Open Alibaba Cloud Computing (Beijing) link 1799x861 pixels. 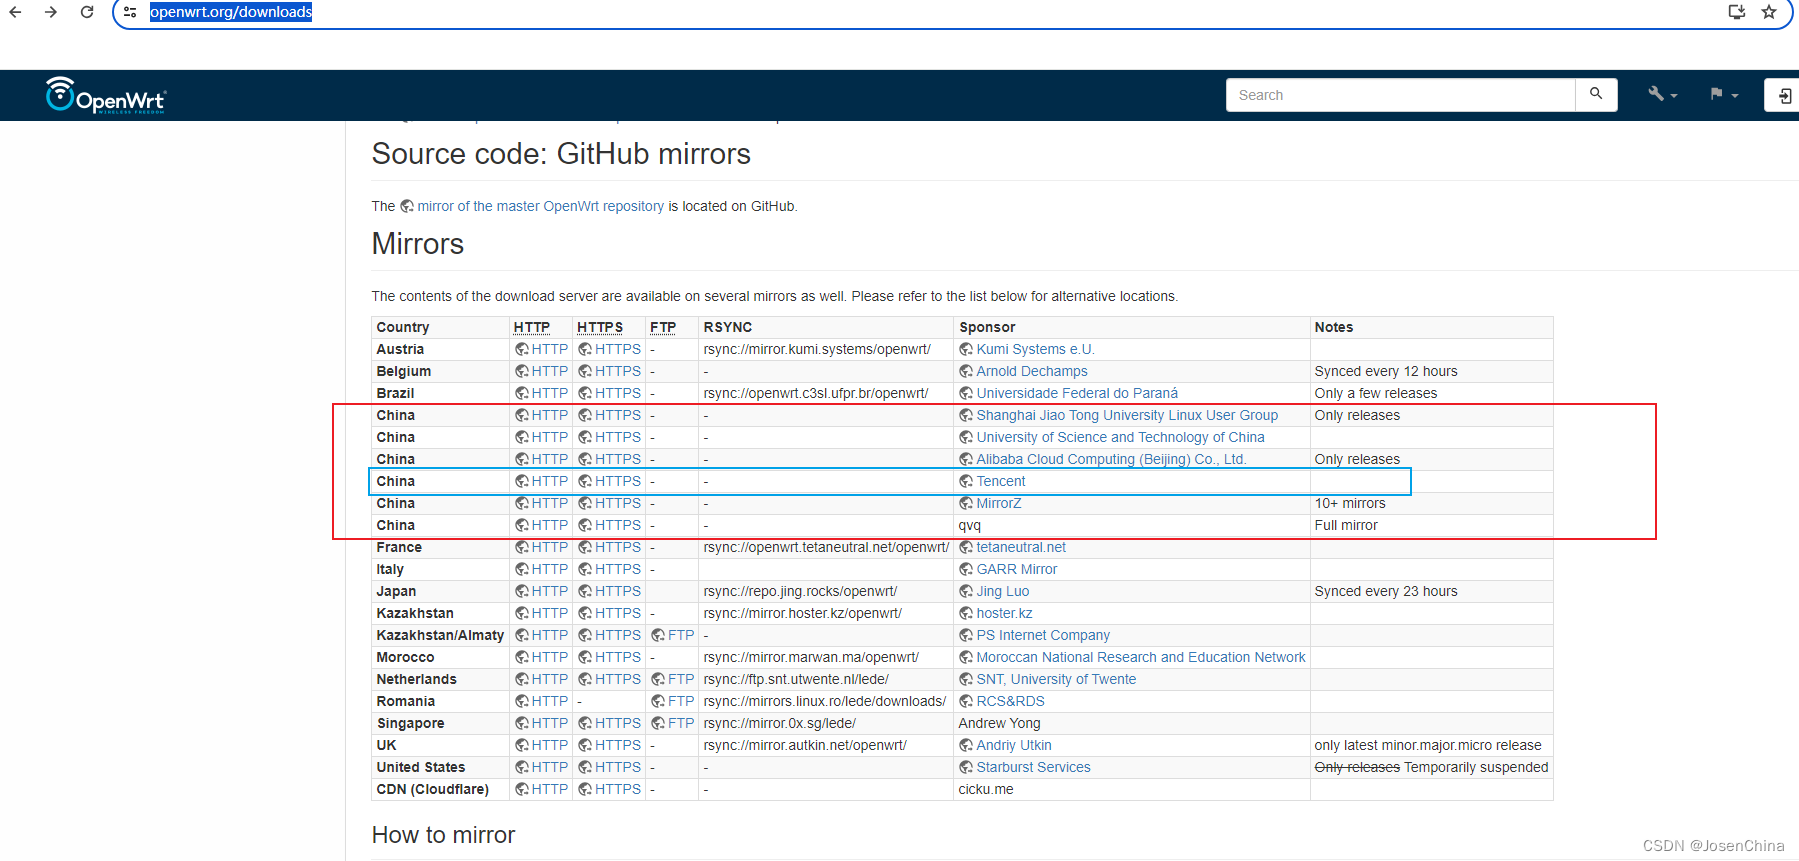1111,459
